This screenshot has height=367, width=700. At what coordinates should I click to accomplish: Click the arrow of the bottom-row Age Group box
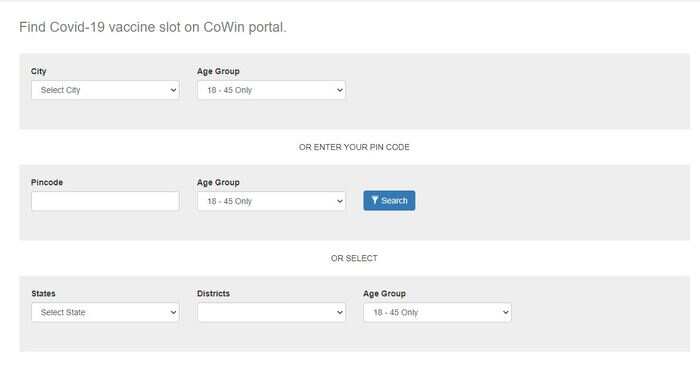505,313
